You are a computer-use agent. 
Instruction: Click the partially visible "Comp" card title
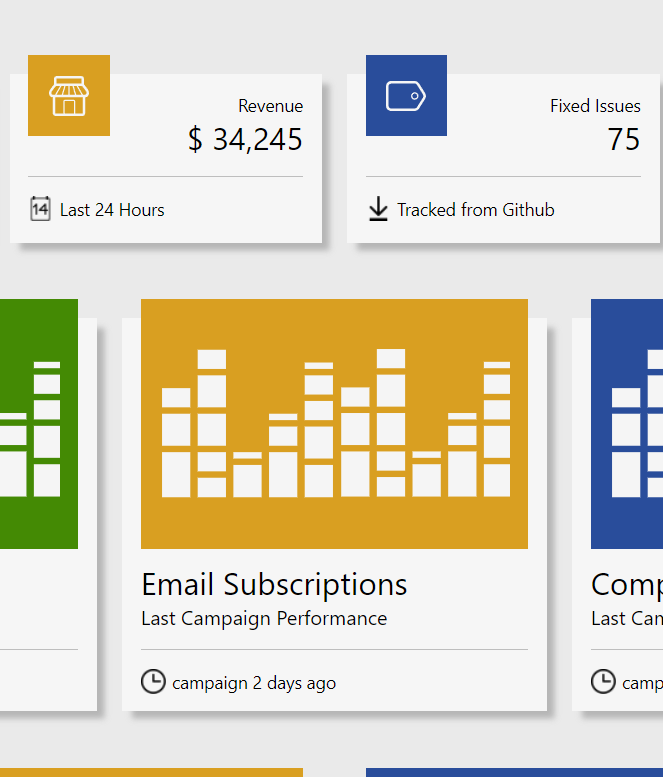point(626,584)
